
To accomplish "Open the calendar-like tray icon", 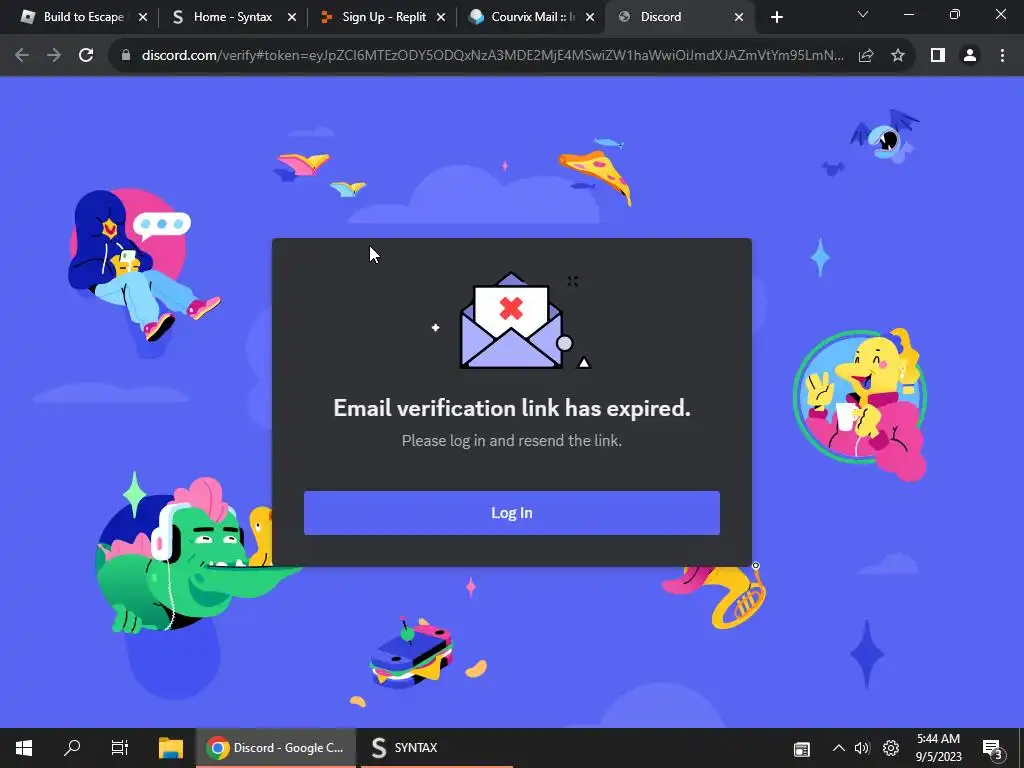I will pos(802,749).
